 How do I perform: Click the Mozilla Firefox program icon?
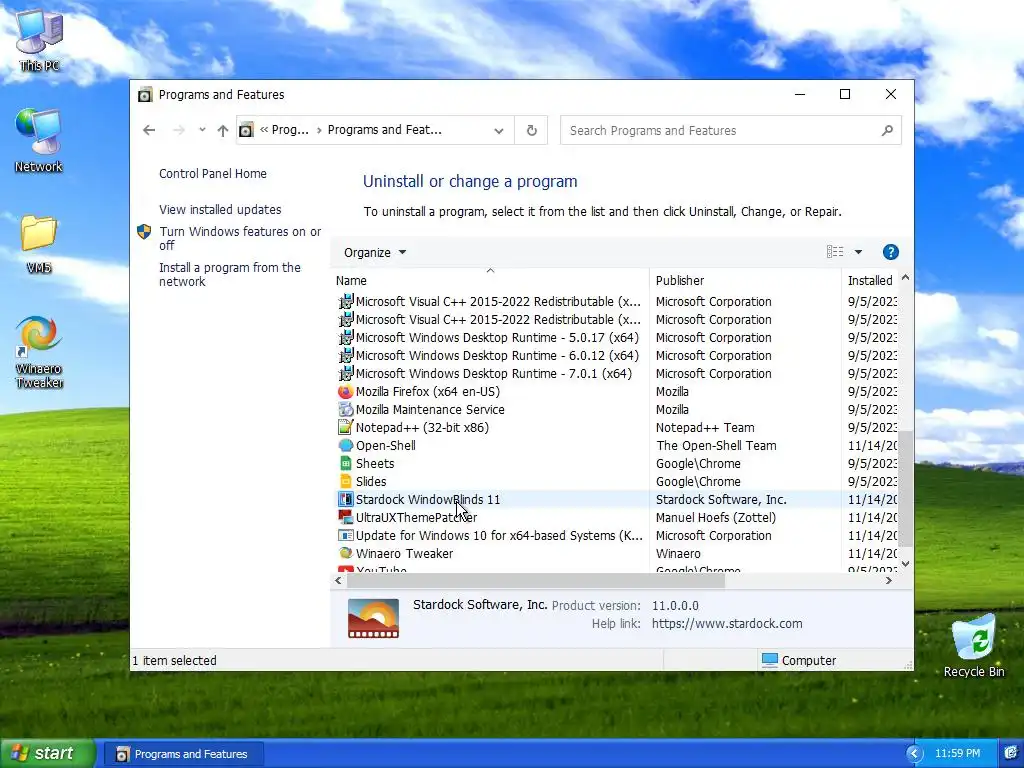tap(345, 392)
